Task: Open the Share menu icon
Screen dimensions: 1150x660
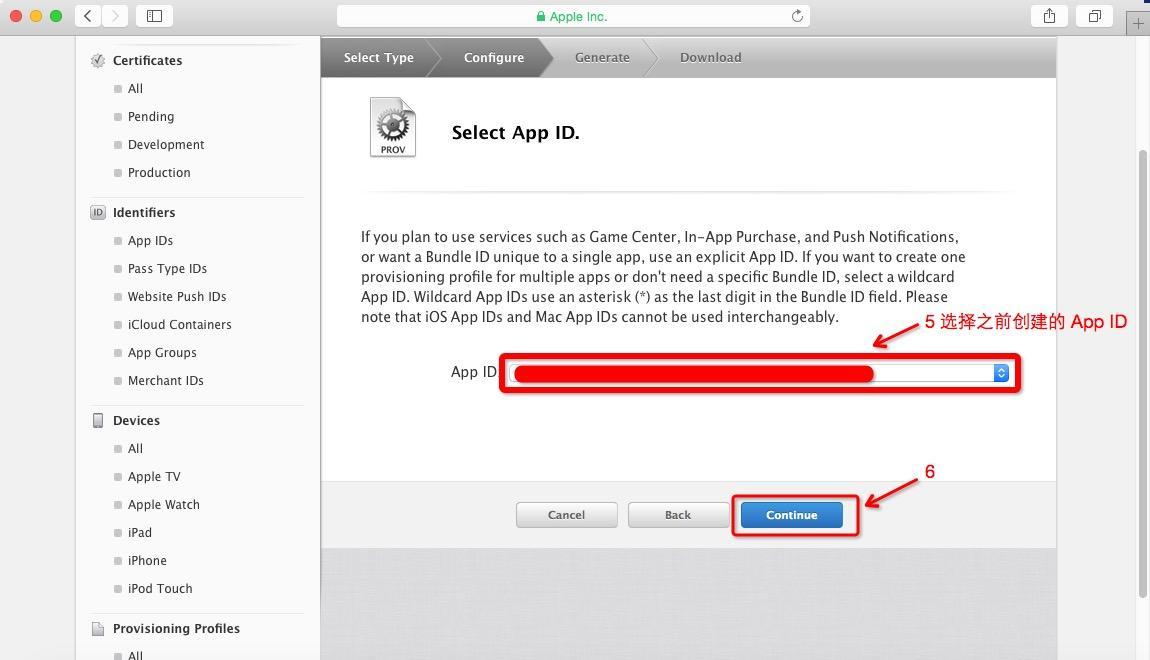Action: pos(1050,15)
